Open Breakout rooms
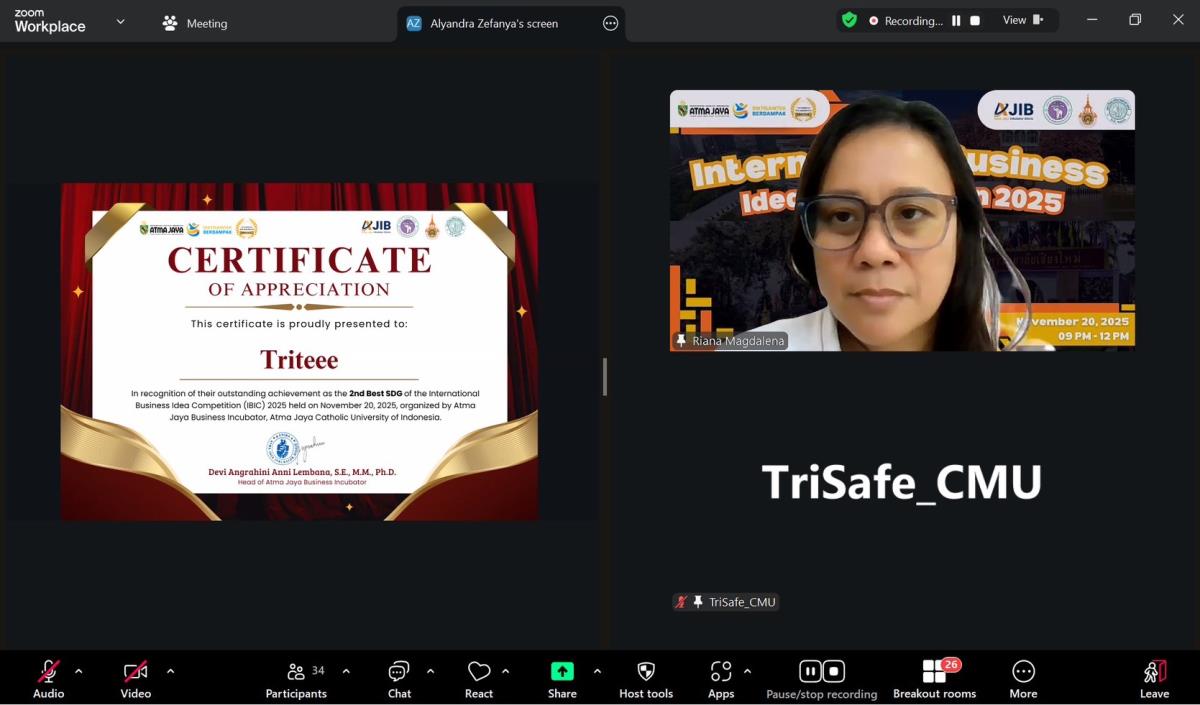This screenshot has width=1200, height=705. pos(934,678)
